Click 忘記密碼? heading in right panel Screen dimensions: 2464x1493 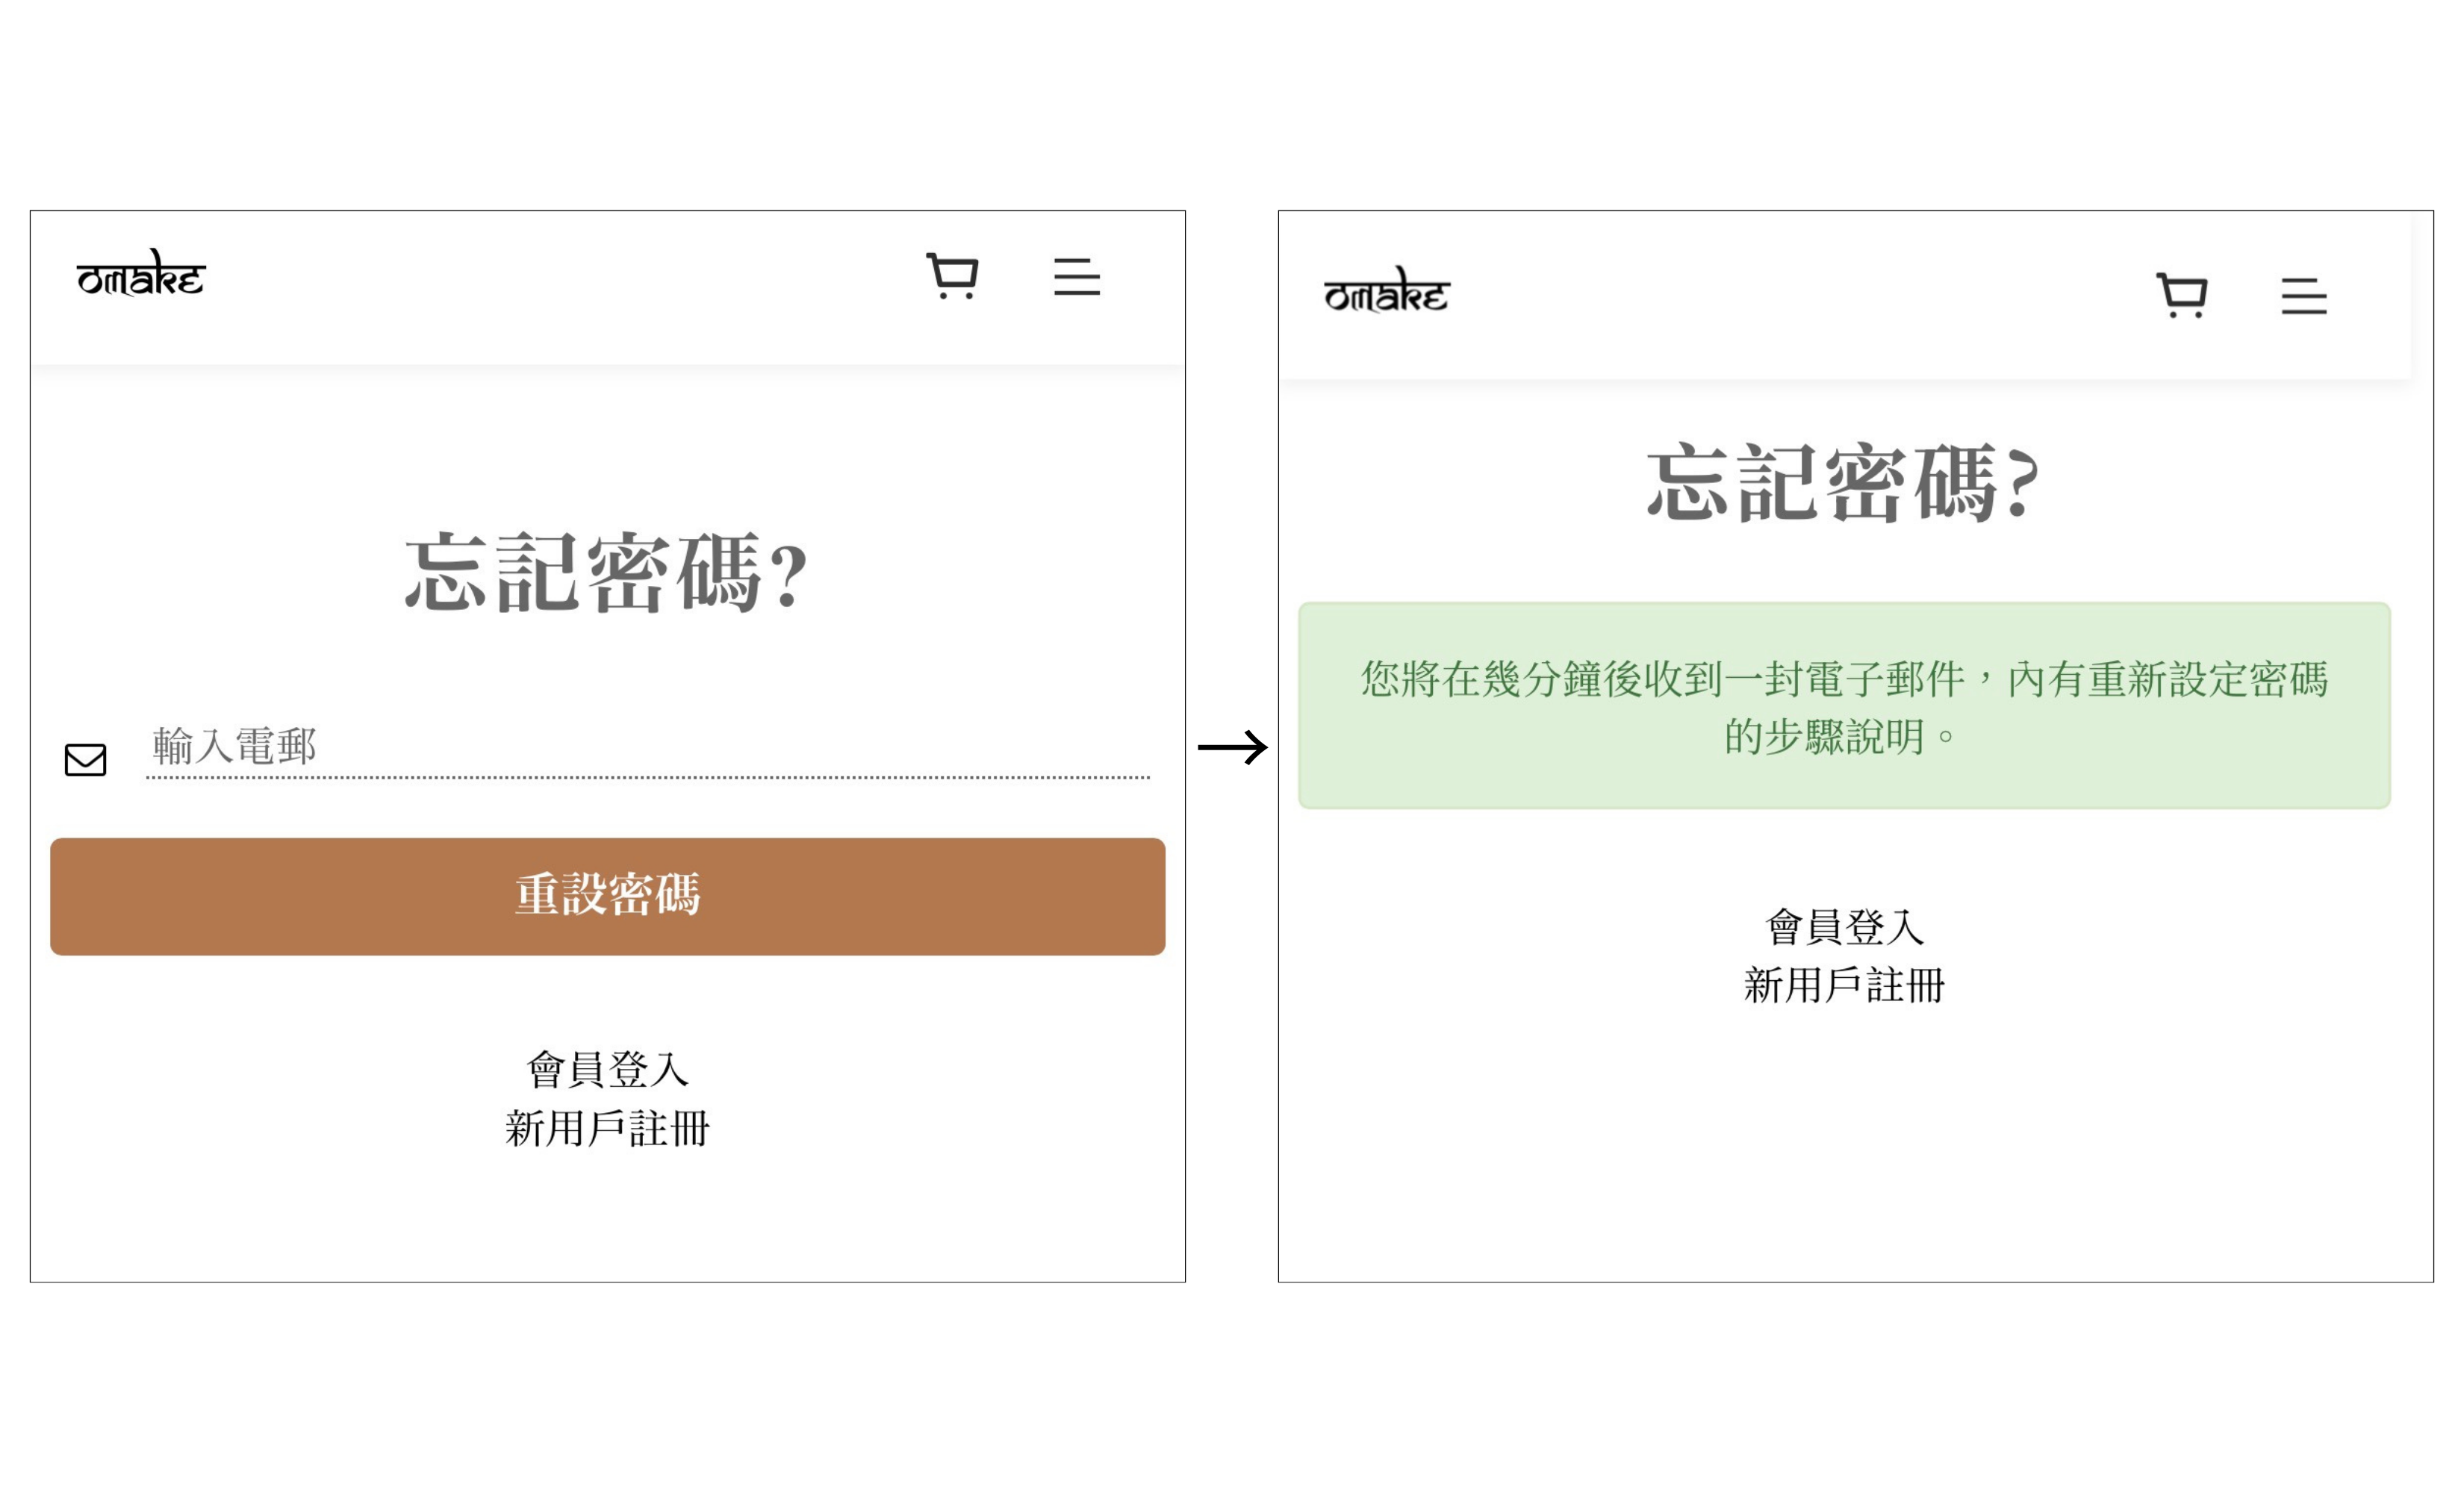pyautogui.click(x=1843, y=484)
